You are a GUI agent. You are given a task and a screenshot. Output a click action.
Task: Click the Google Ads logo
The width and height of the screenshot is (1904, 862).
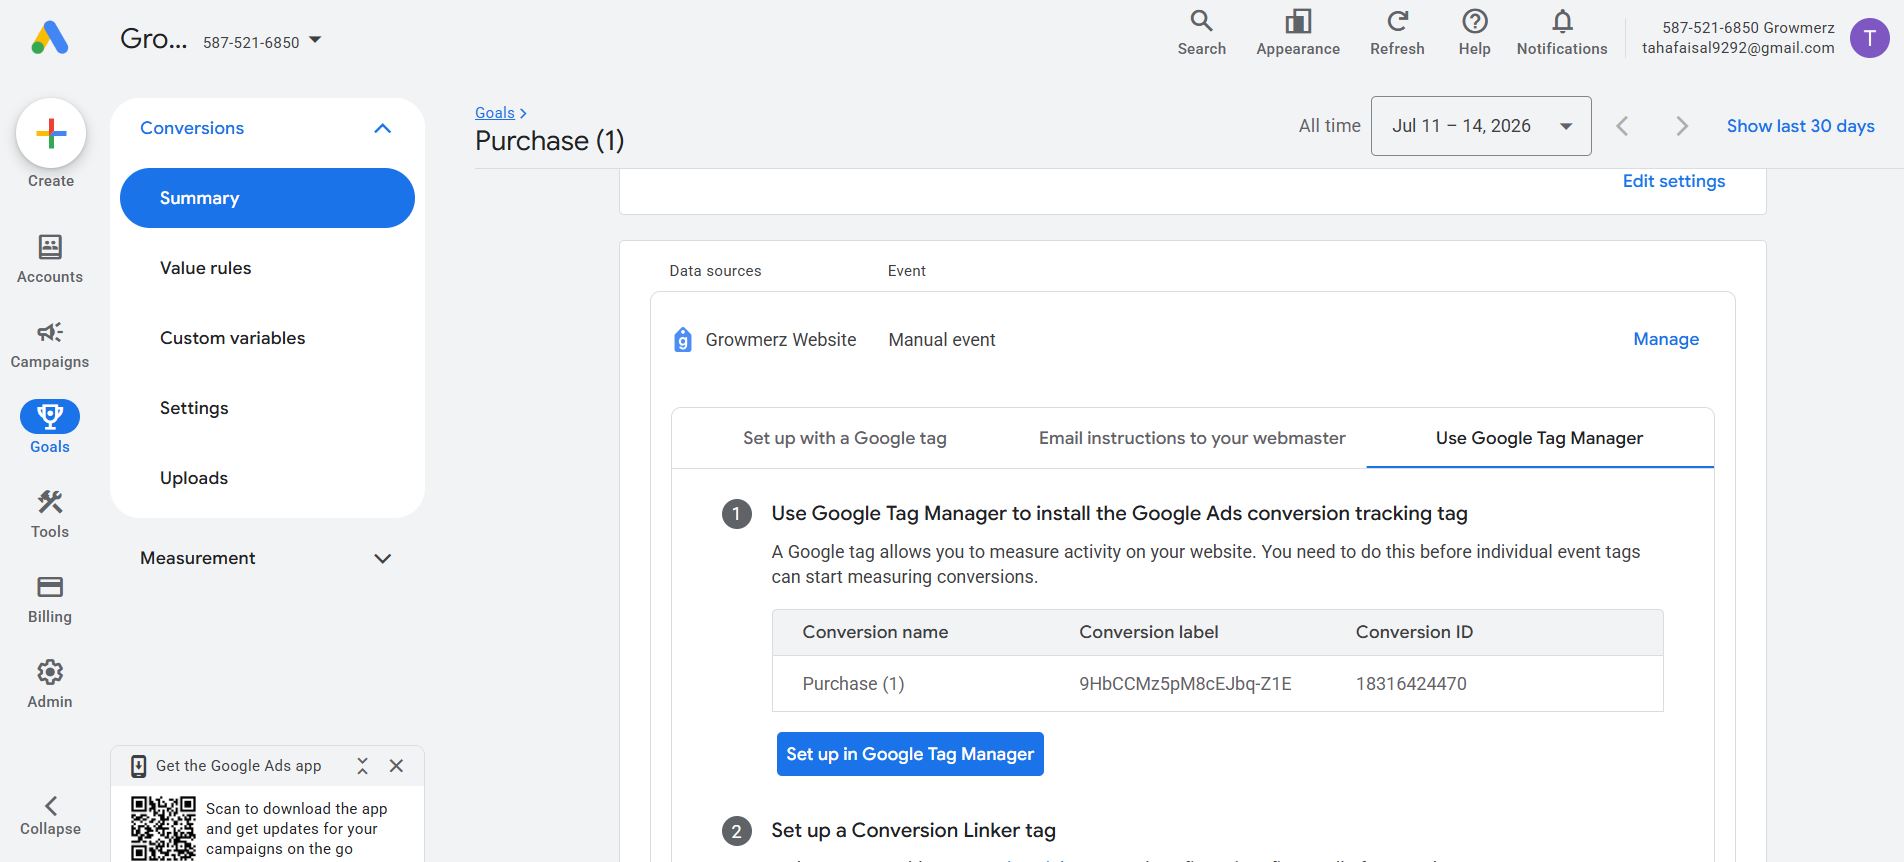[x=50, y=38]
